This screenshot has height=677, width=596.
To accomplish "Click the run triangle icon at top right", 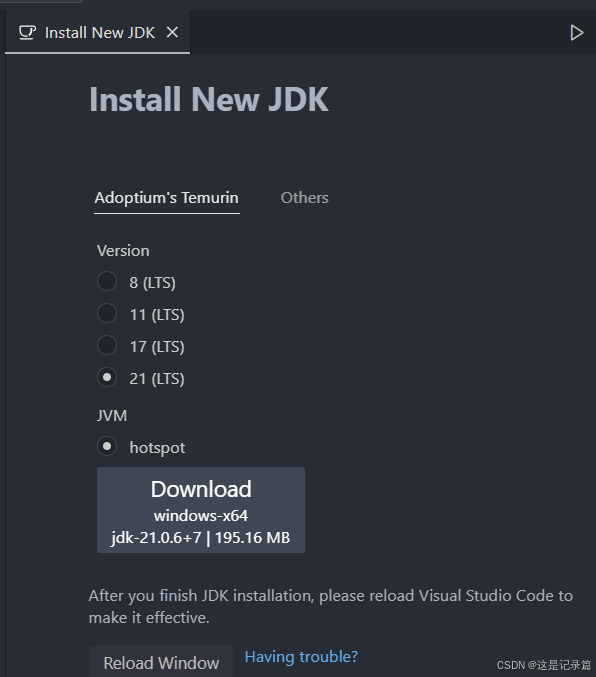I will 576,33.
